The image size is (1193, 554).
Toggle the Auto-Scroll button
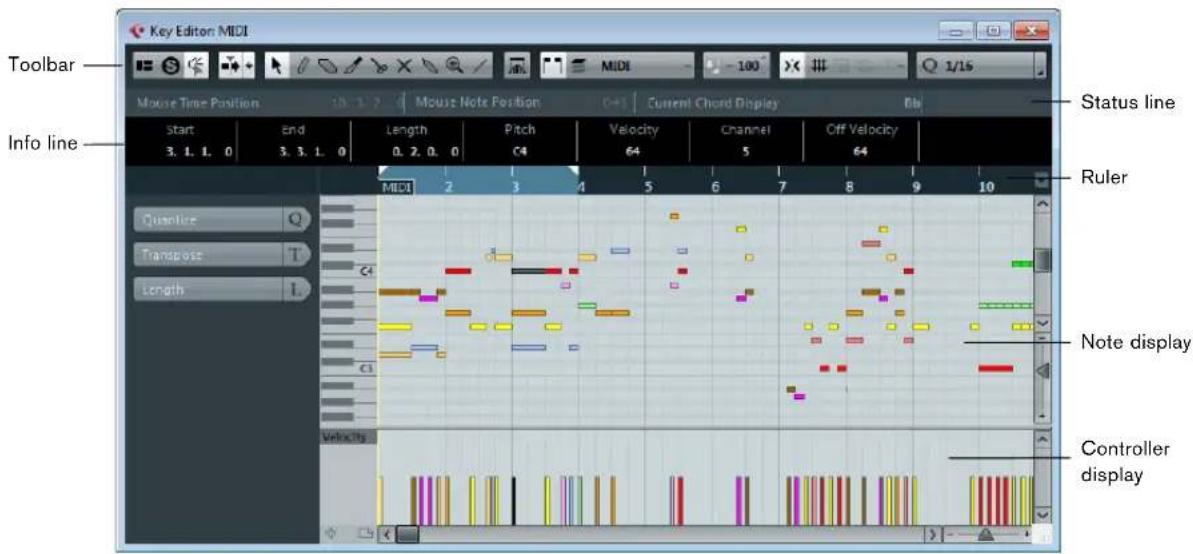pos(230,66)
